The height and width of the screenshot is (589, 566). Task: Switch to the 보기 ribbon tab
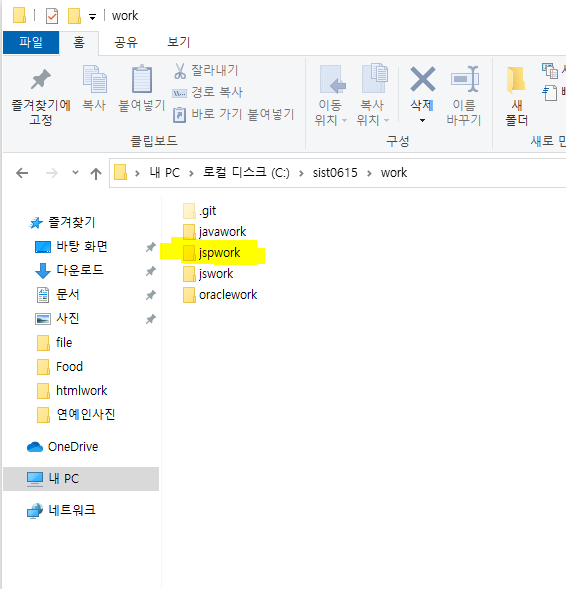pyautogui.click(x=178, y=42)
